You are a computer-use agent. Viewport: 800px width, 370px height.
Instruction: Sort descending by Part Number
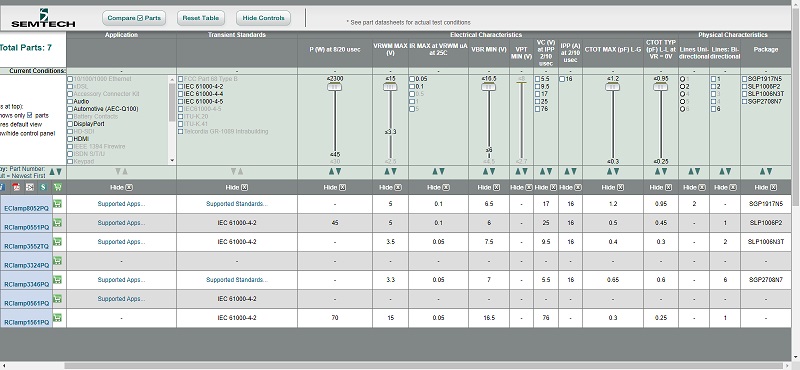click(59, 172)
